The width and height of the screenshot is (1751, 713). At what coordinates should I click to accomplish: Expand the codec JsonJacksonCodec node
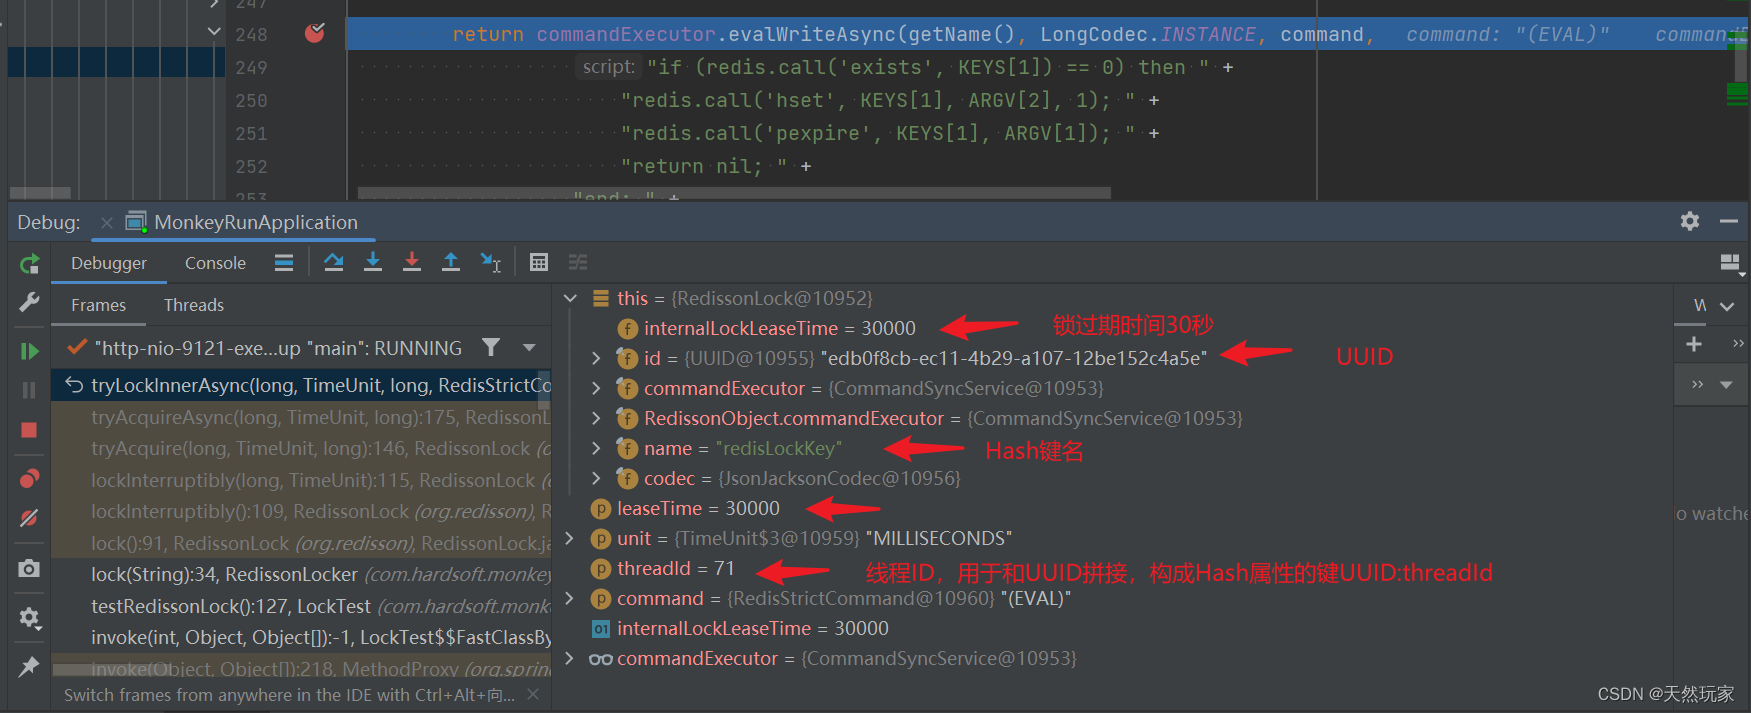pyautogui.click(x=596, y=478)
